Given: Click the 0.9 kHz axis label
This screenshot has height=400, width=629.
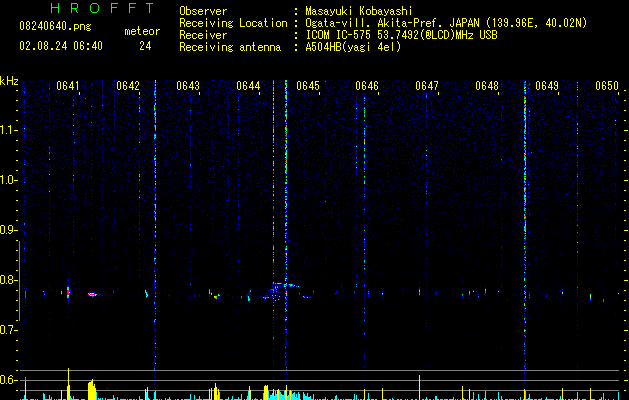Looking at the screenshot, I should (8, 230).
